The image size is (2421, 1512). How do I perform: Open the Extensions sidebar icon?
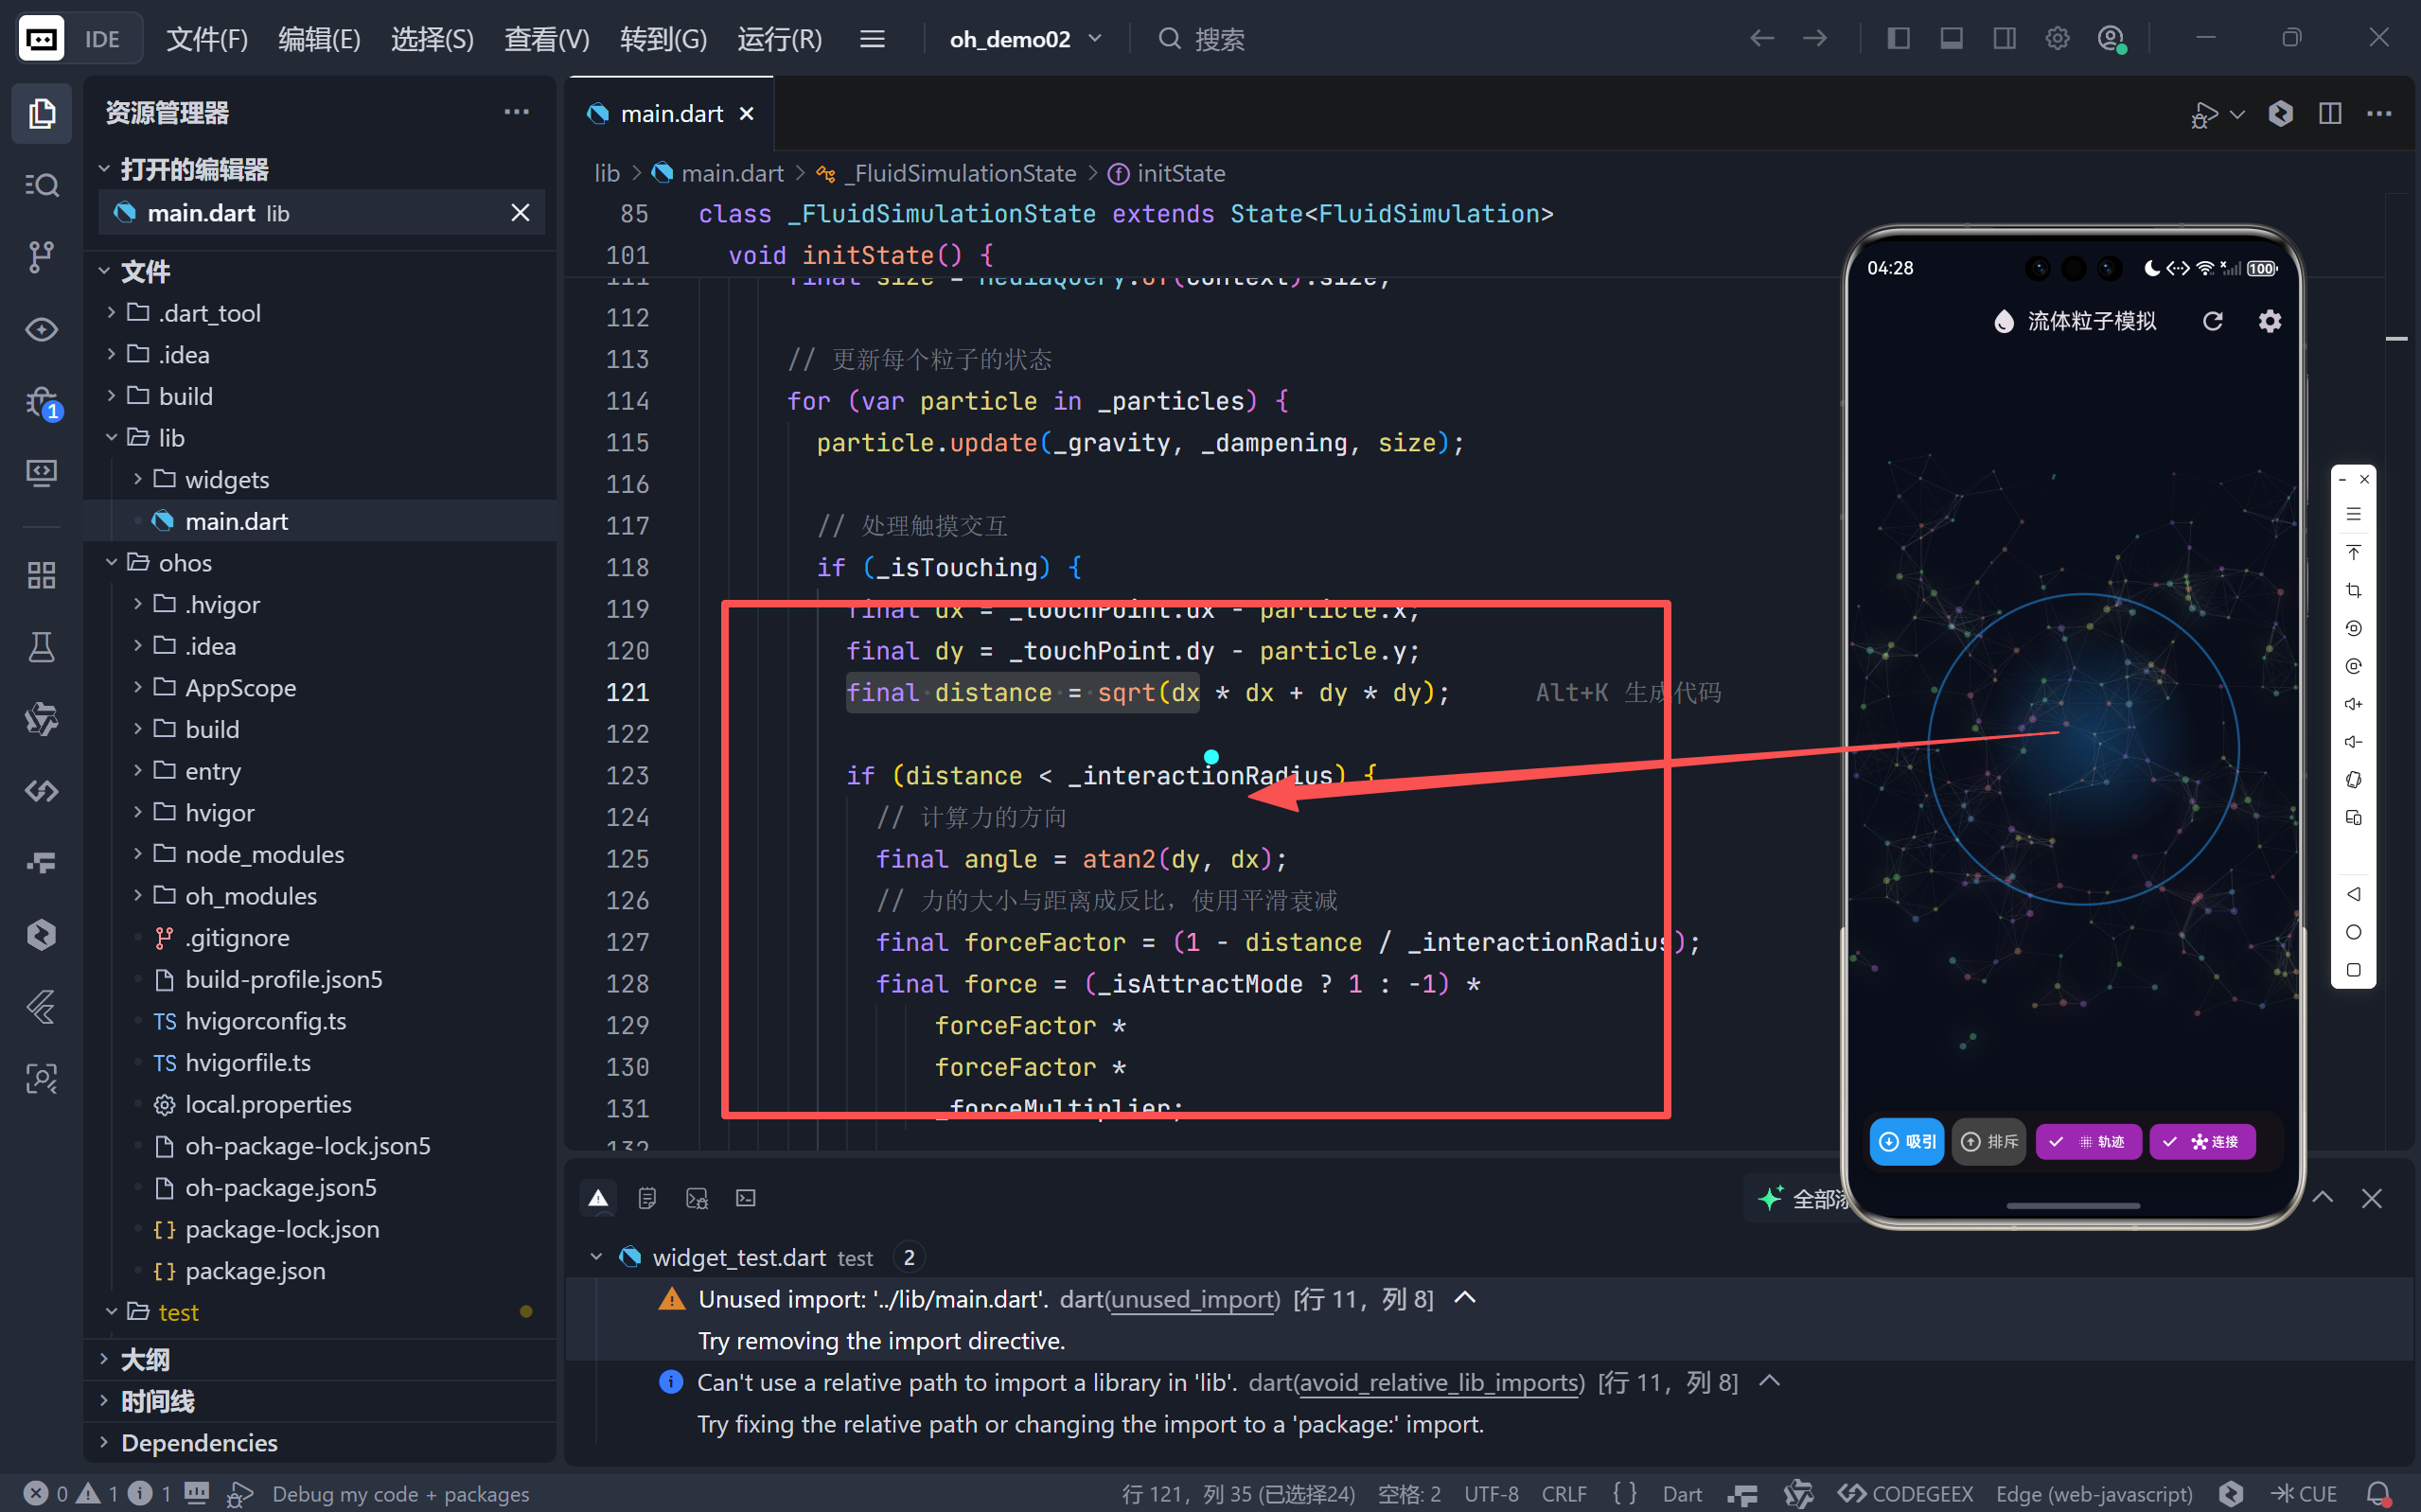pyautogui.click(x=41, y=575)
